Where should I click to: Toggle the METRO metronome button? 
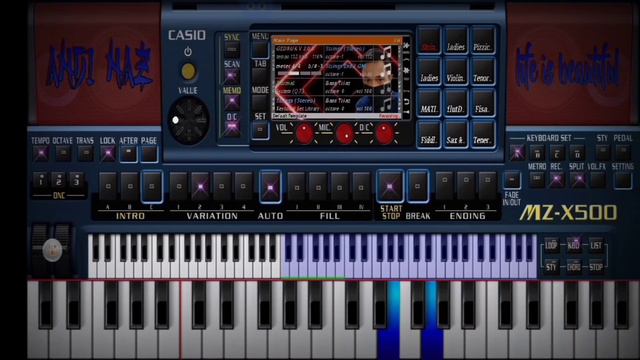pyautogui.click(x=536, y=180)
